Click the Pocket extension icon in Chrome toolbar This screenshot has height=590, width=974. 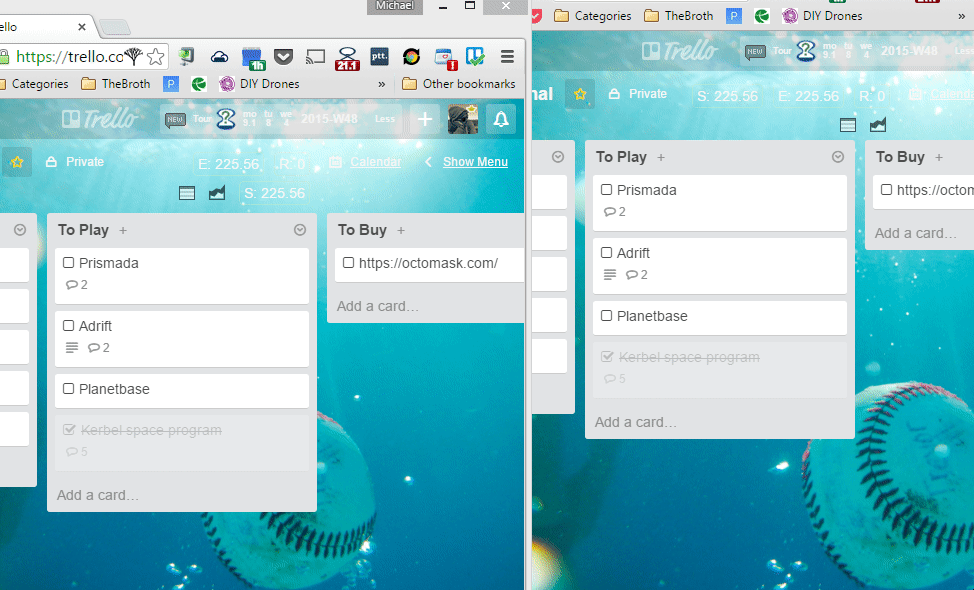[x=284, y=57]
